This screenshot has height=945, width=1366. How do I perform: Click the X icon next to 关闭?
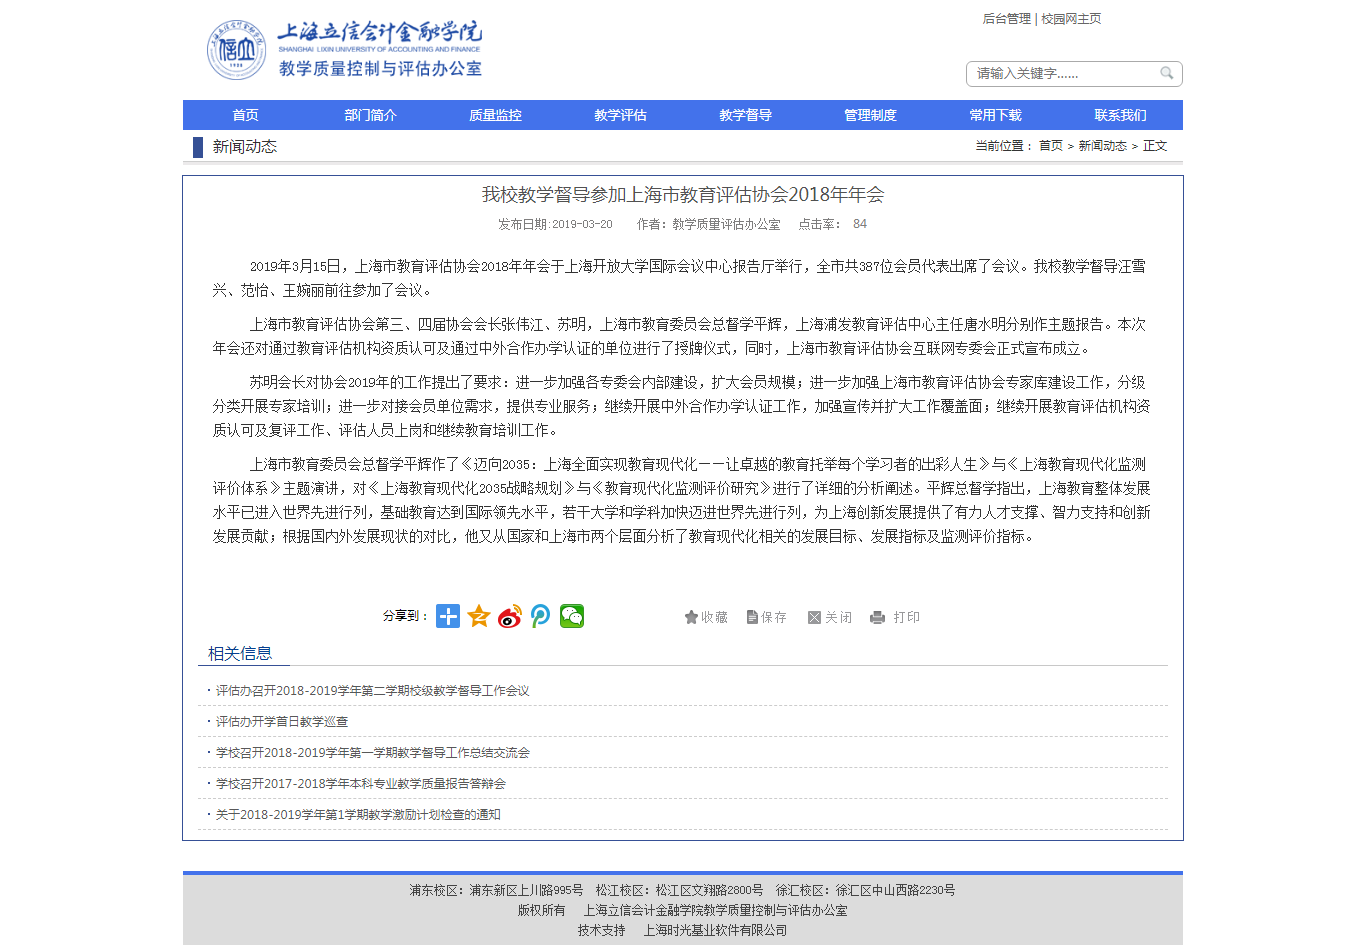(814, 617)
